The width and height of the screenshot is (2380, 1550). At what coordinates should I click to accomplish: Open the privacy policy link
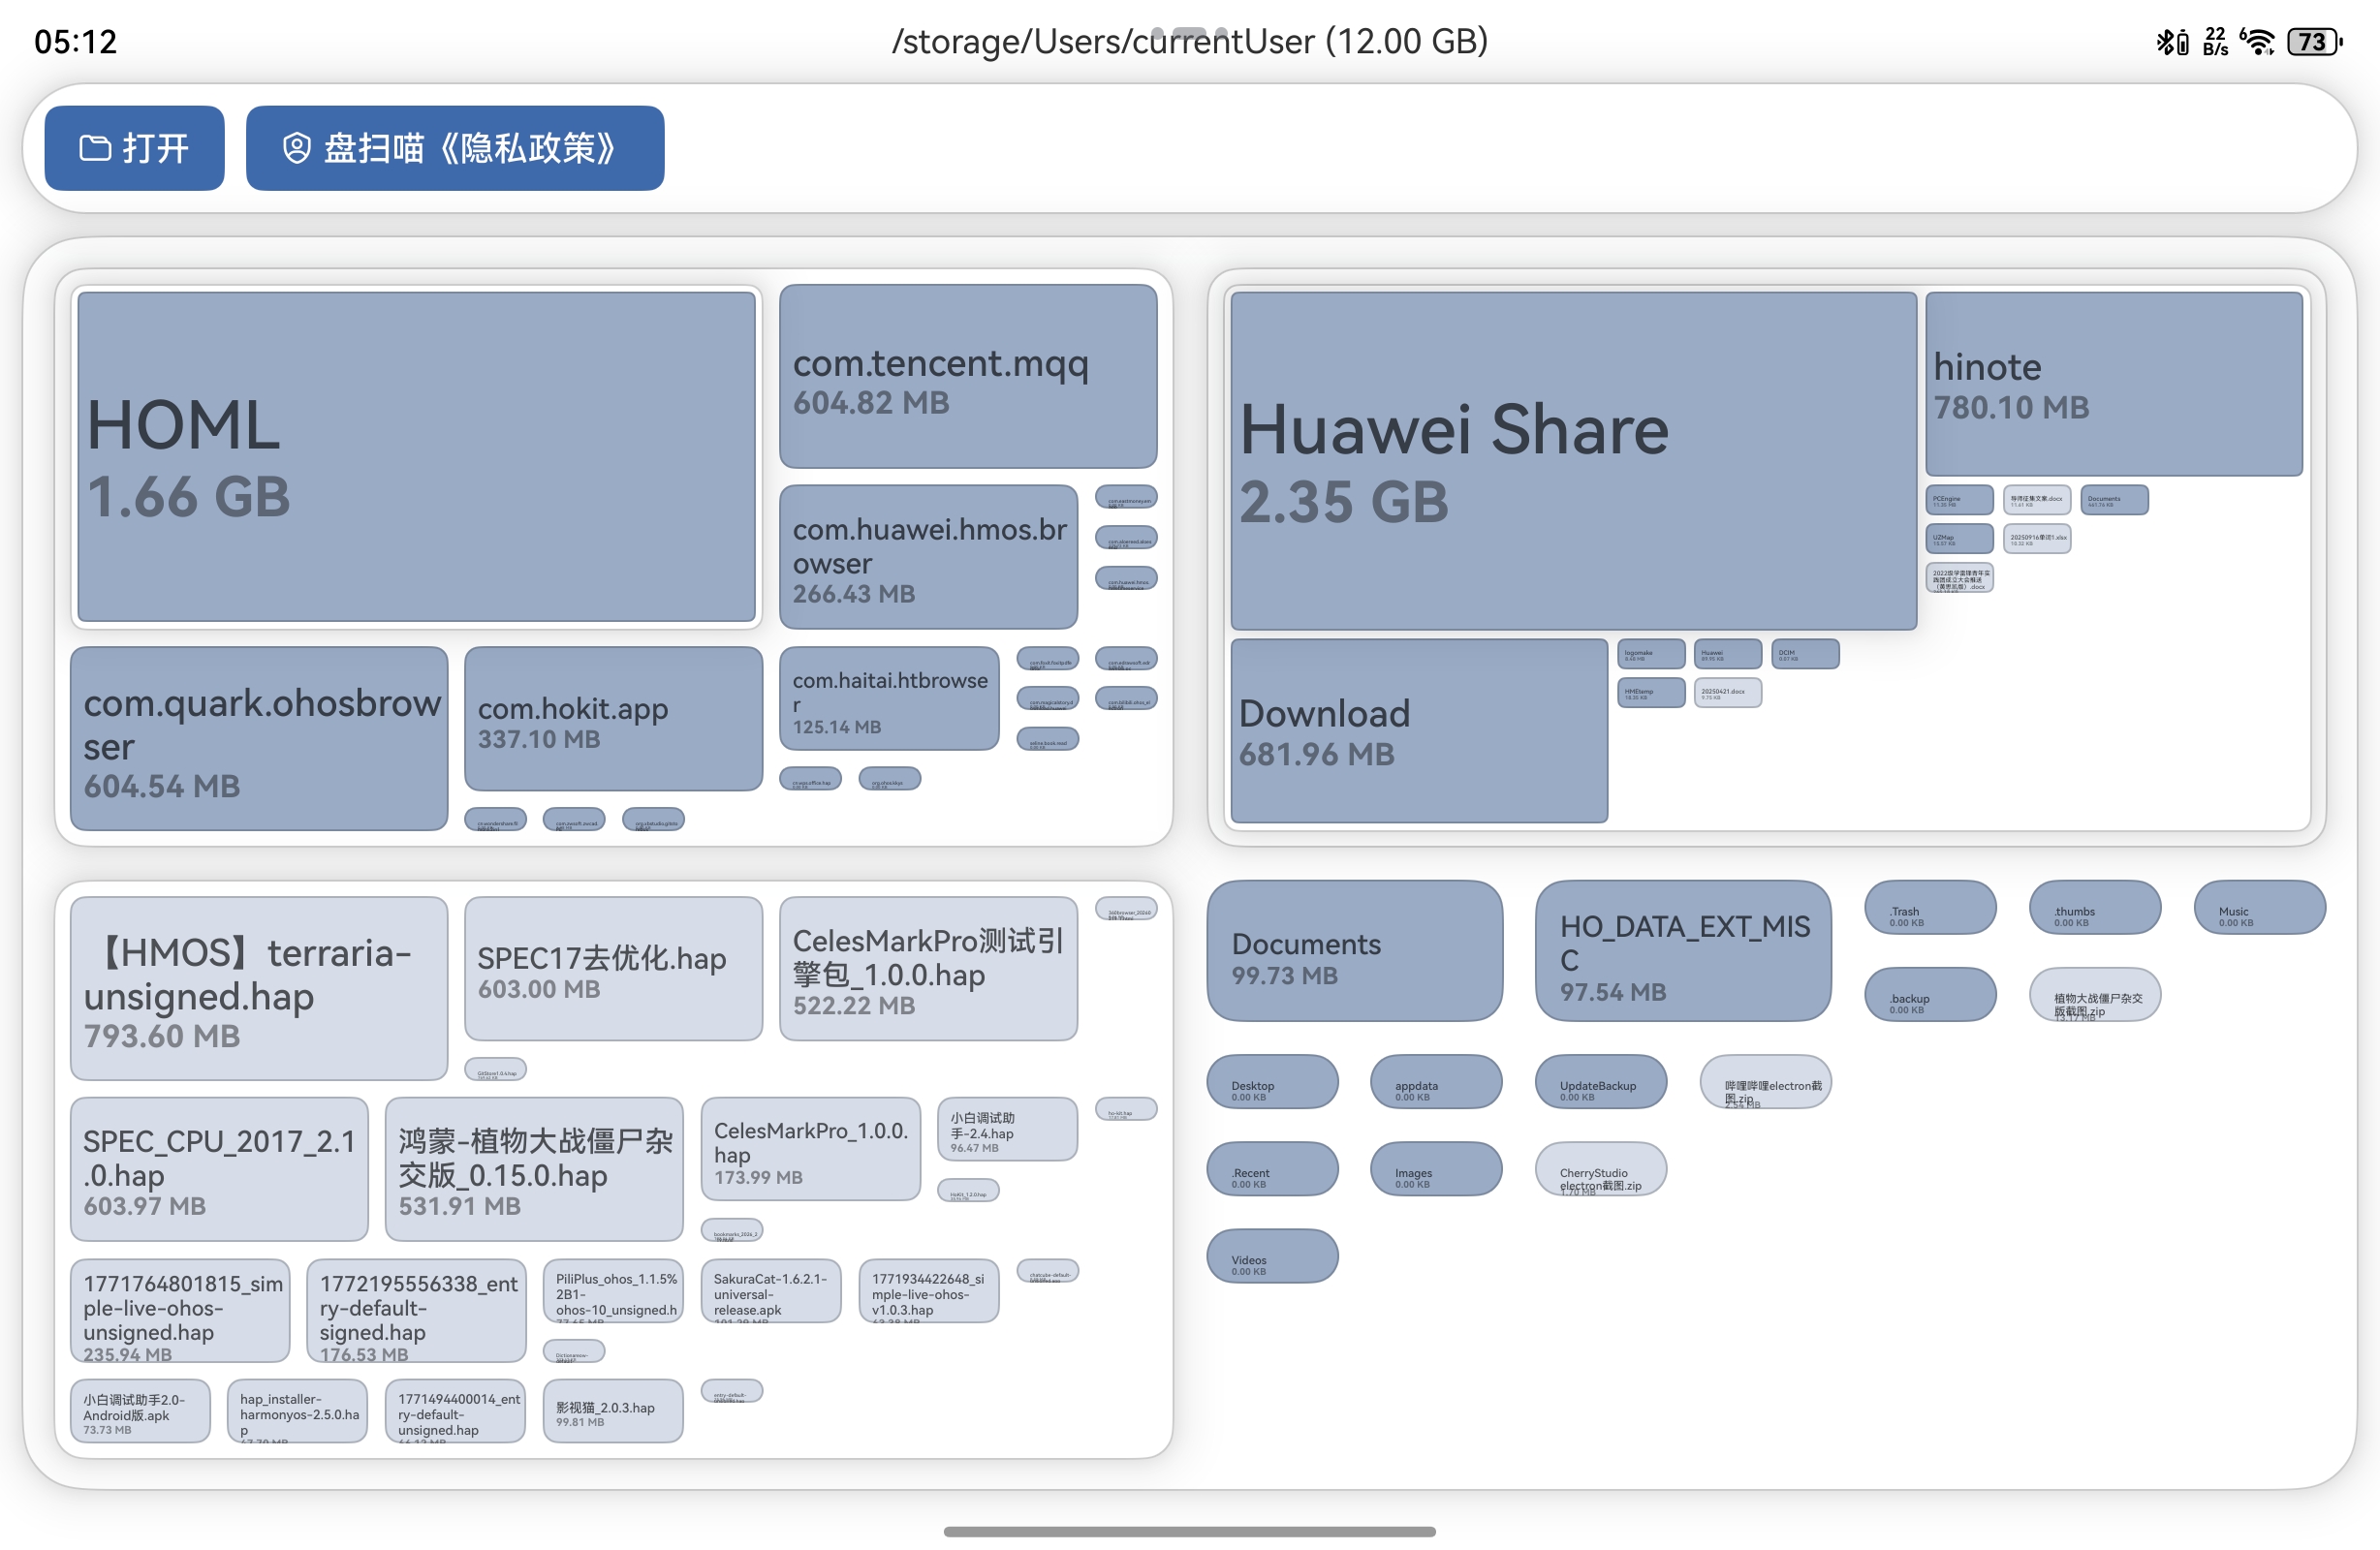pyautogui.click(x=454, y=148)
